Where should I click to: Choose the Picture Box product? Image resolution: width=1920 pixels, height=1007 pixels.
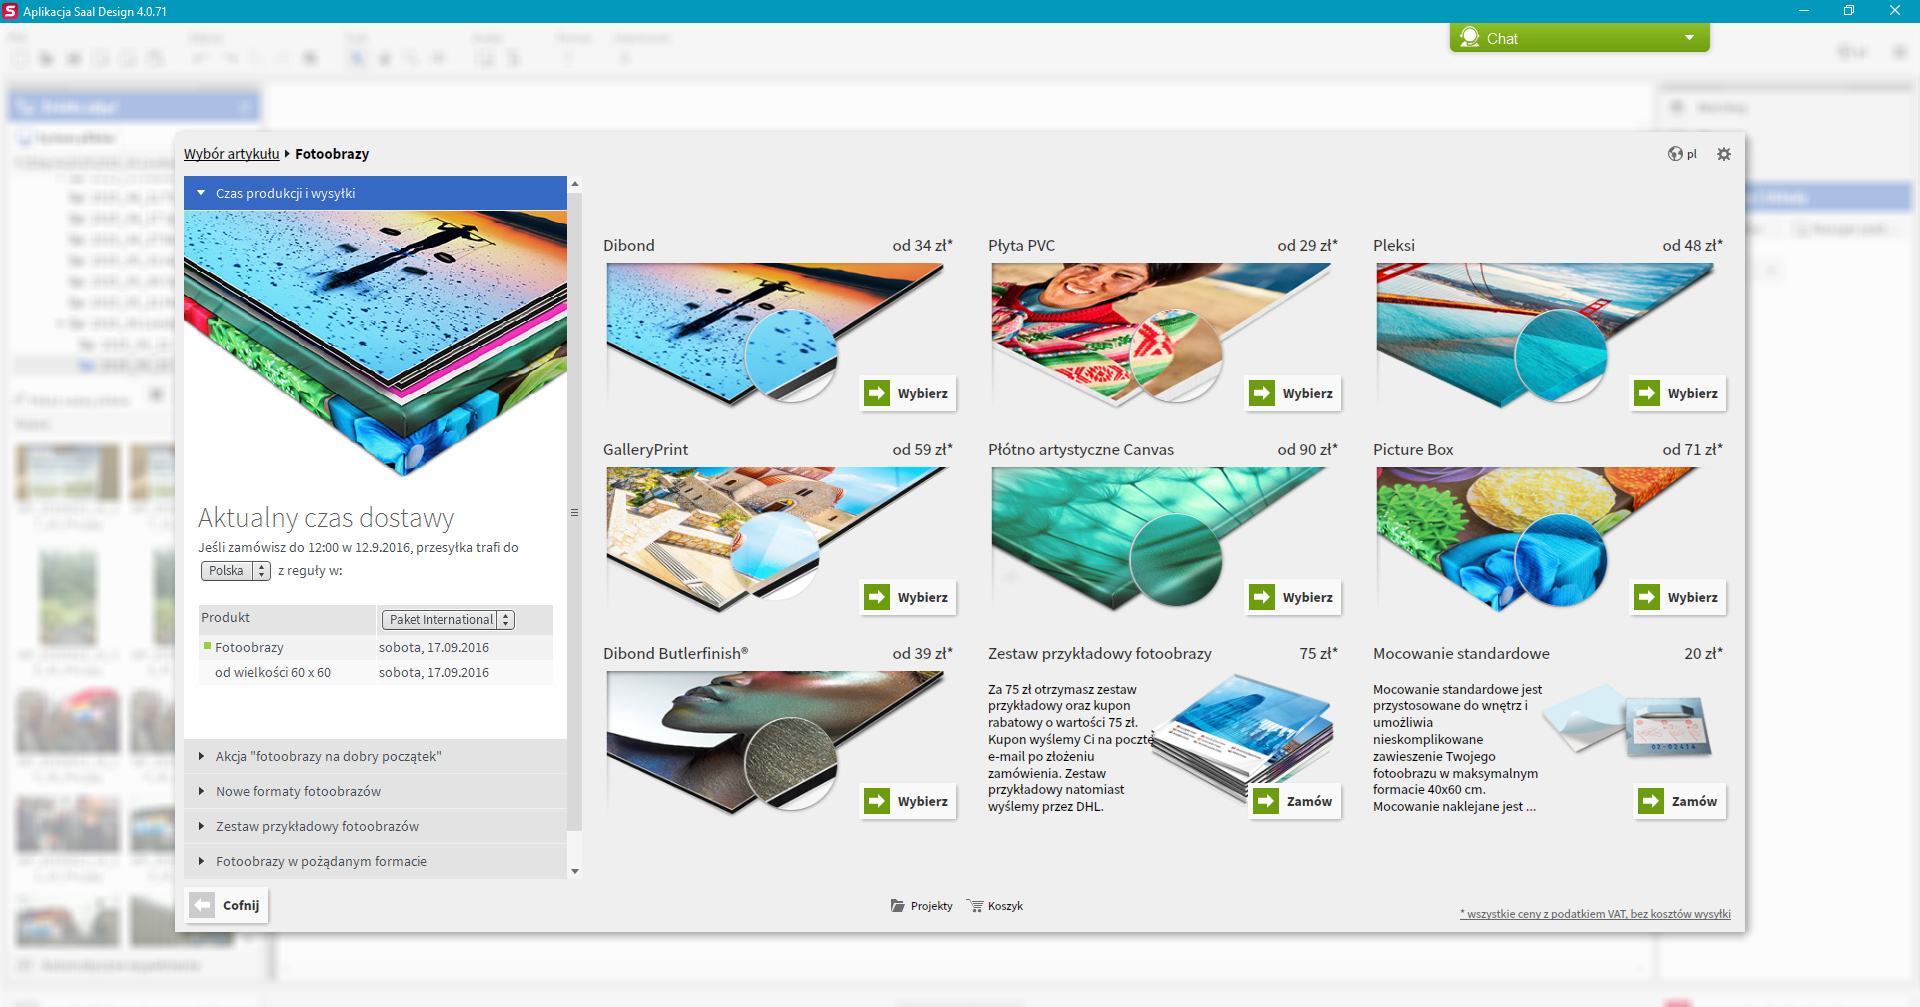1678,597
